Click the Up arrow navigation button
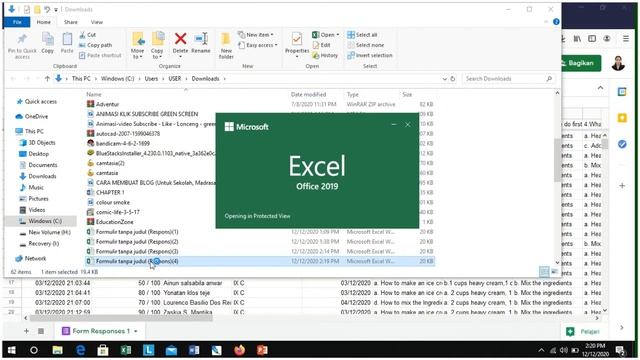Image resolution: width=640 pixels, height=360 pixels. tap(47, 78)
